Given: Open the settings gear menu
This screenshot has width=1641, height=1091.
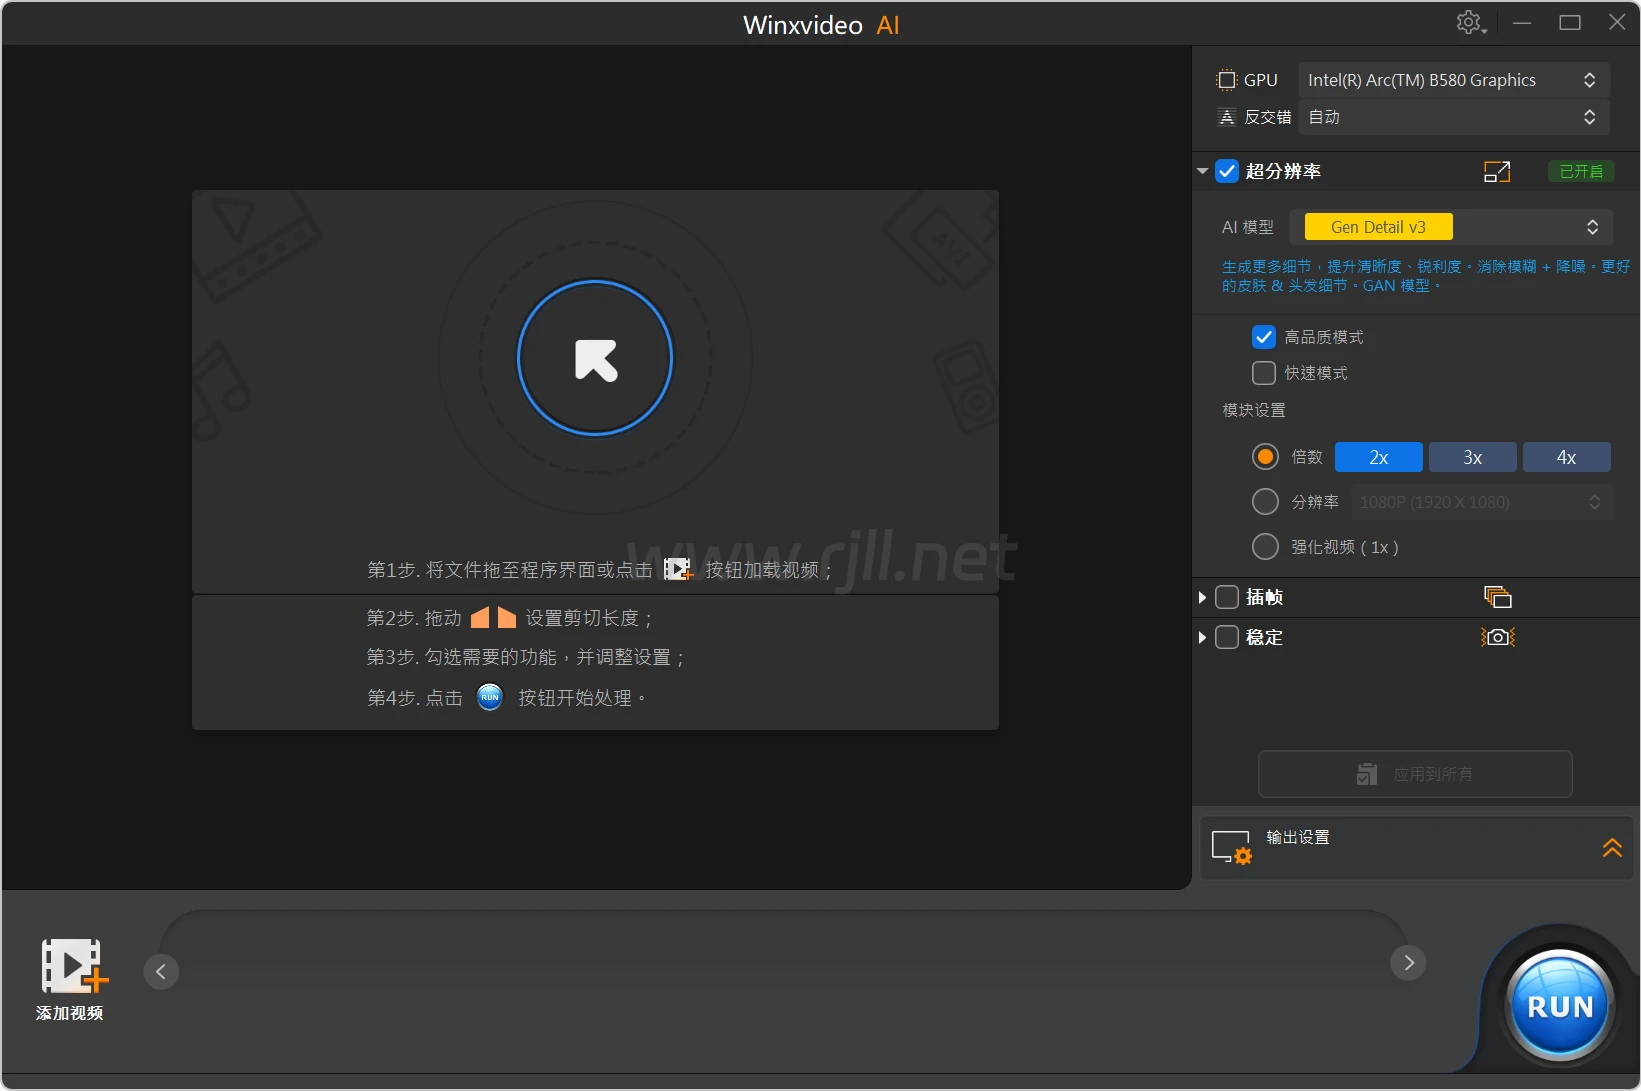Looking at the screenshot, I should click(1468, 22).
